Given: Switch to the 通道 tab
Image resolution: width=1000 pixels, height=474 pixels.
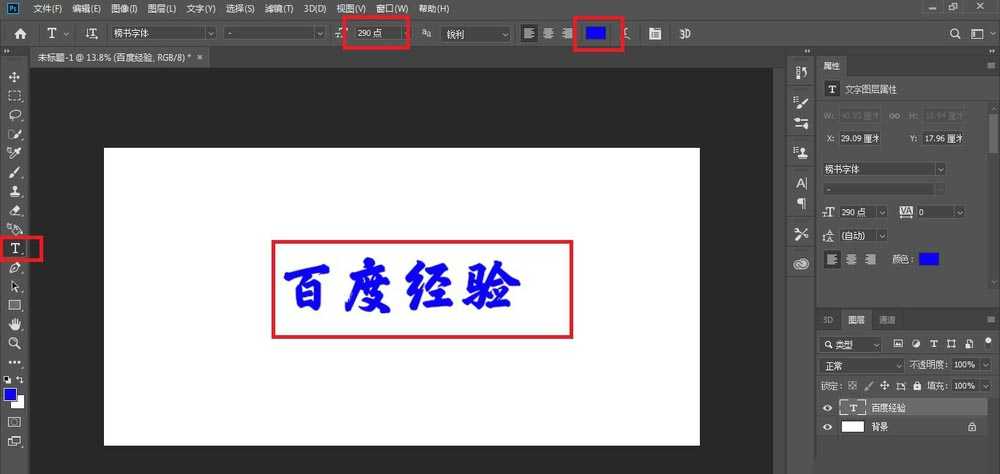Looking at the screenshot, I should click(887, 320).
